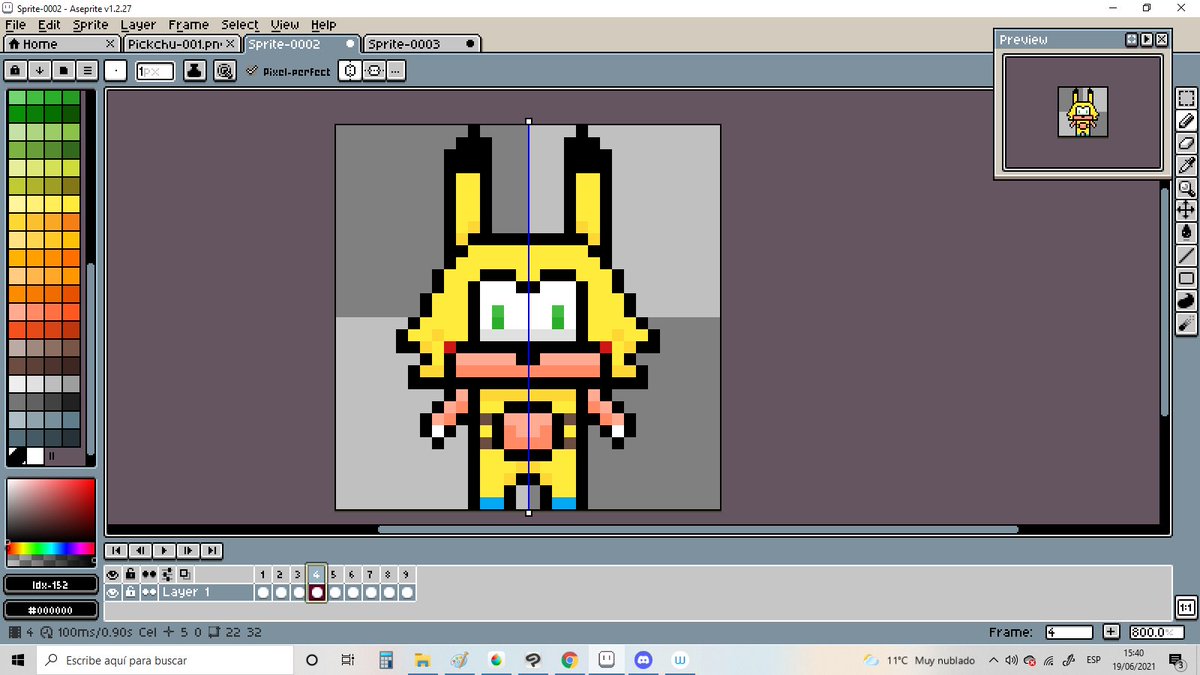This screenshot has height=675, width=1200.
Task: Select the Paint Bucket tool
Action: coord(1186,232)
